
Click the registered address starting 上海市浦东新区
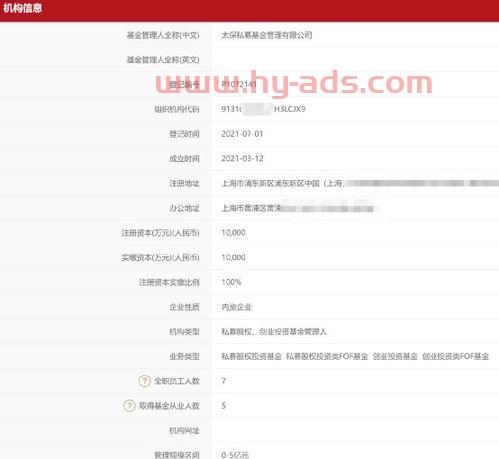[x=360, y=183]
